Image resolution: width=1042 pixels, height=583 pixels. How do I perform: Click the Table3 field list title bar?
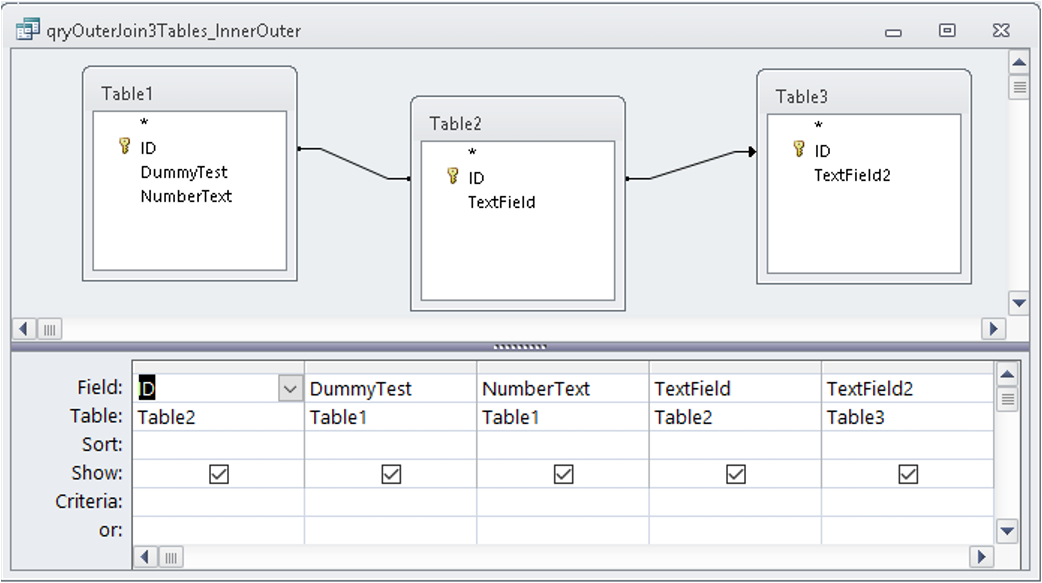click(864, 97)
